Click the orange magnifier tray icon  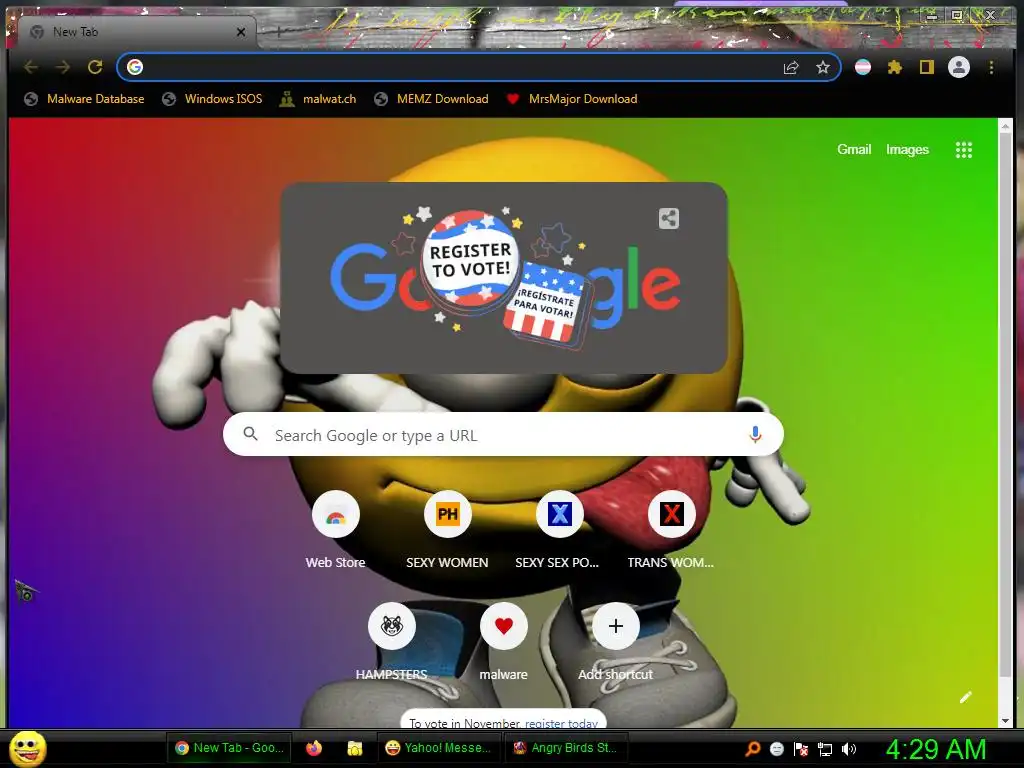(x=753, y=749)
